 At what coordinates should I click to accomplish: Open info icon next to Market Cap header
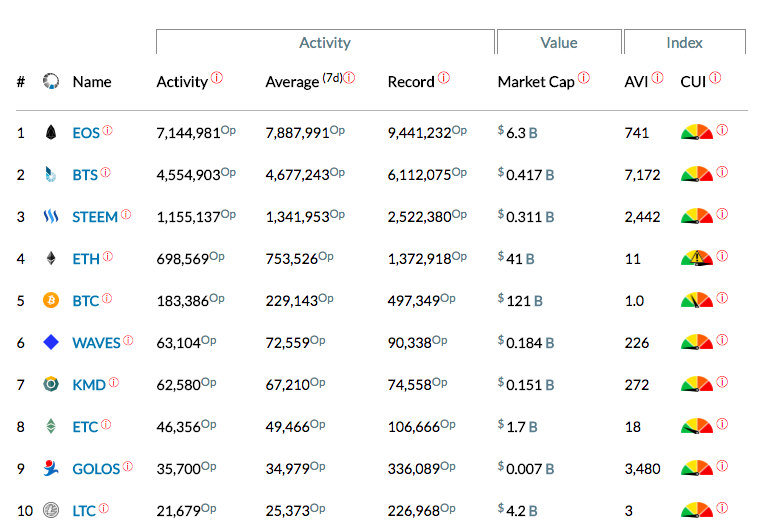[584, 78]
